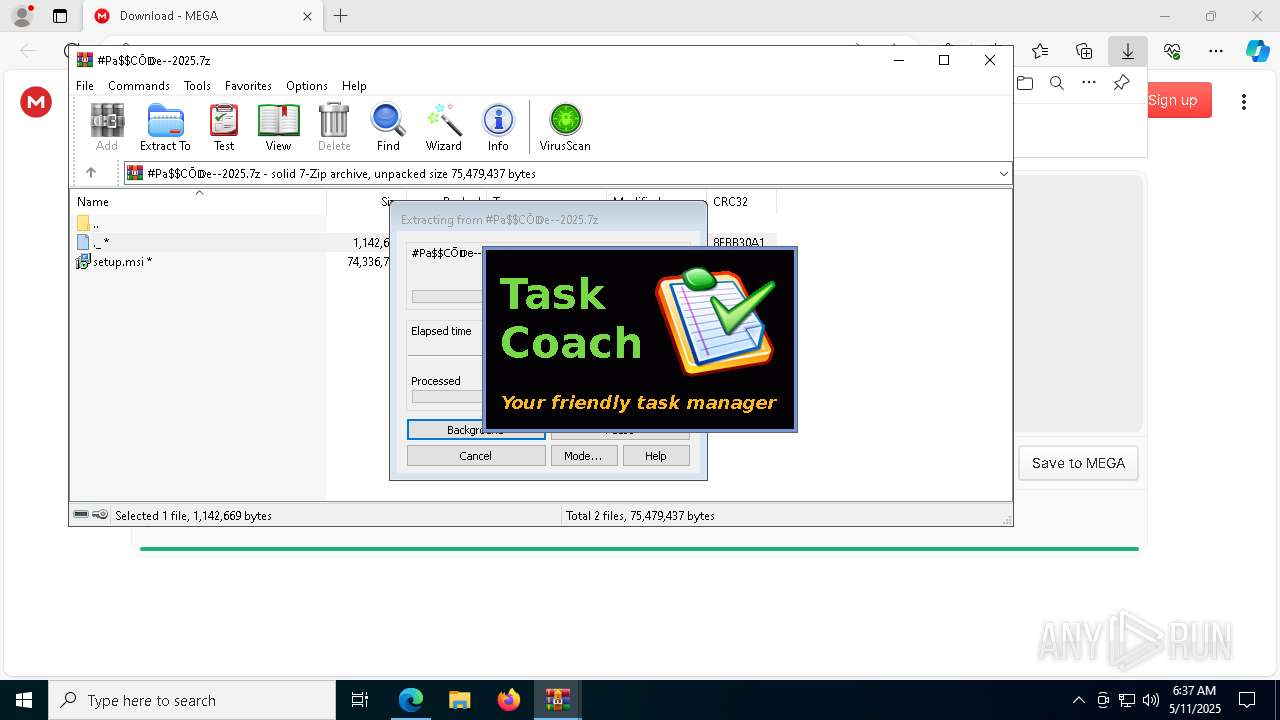This screenshot has width=1280, height=720.
Task: Open the Favorites menu
Action: 248,86
